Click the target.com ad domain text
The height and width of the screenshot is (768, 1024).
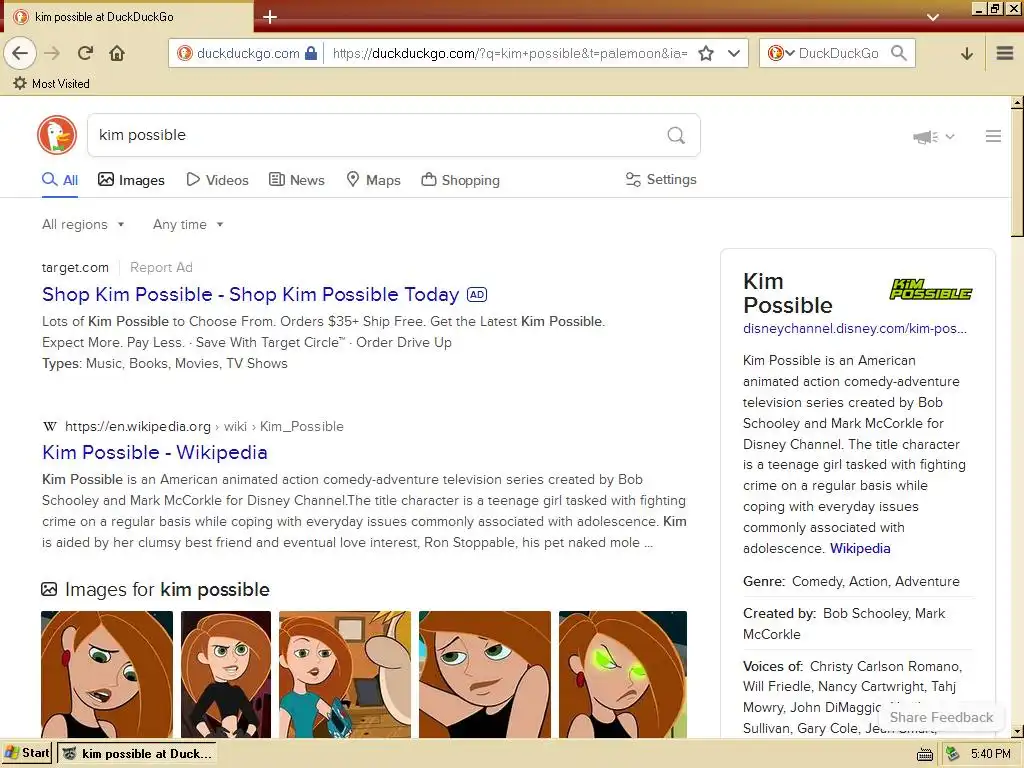click(75, 267)
